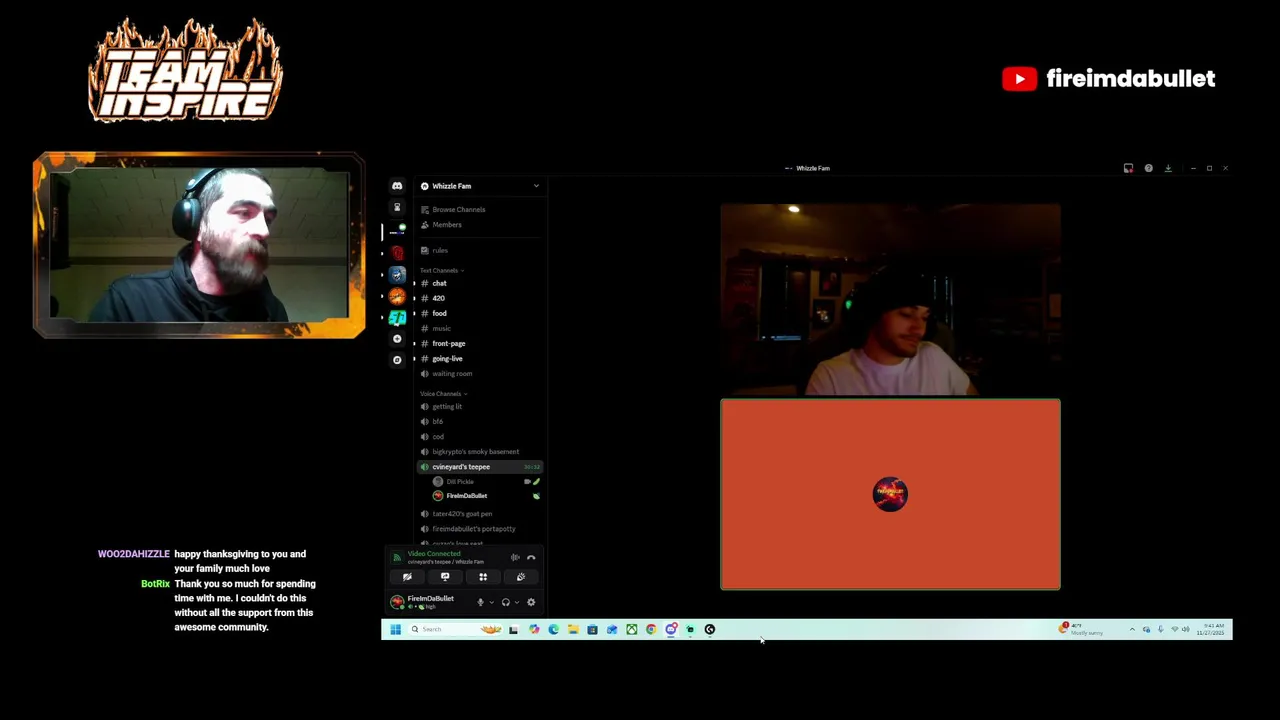
Task: Open Google Chrome from taskbar
Action: (651, 629)
